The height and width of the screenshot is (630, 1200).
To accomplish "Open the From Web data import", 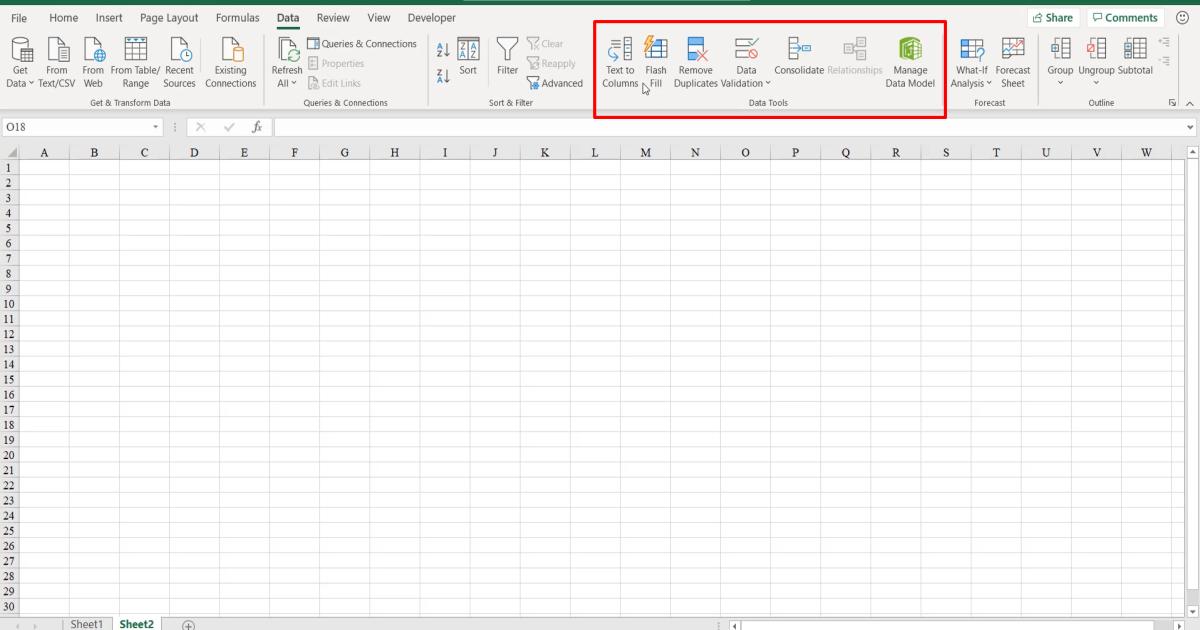I will point(93,62).
